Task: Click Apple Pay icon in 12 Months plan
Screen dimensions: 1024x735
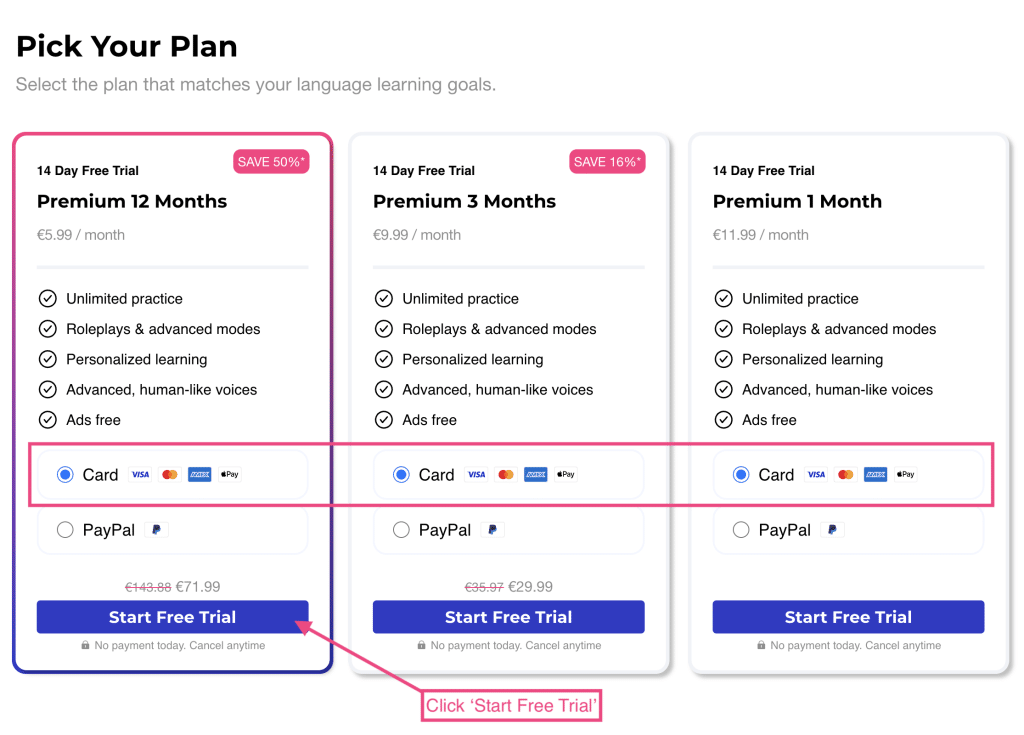Action: [230, 475]
